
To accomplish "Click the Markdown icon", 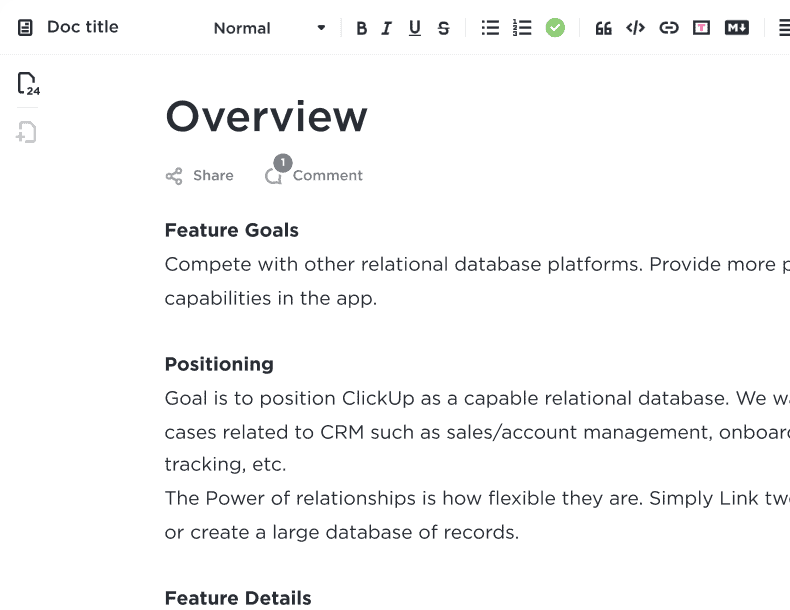I will (737, 28).
